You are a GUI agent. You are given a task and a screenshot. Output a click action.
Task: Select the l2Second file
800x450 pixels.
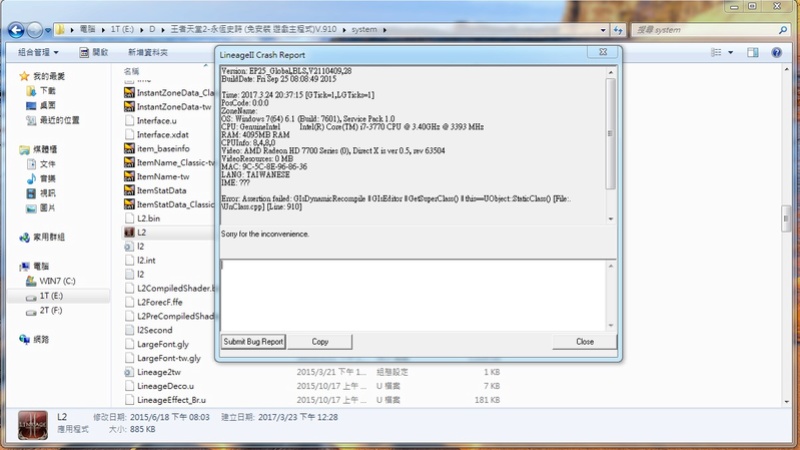pos(155,330)
